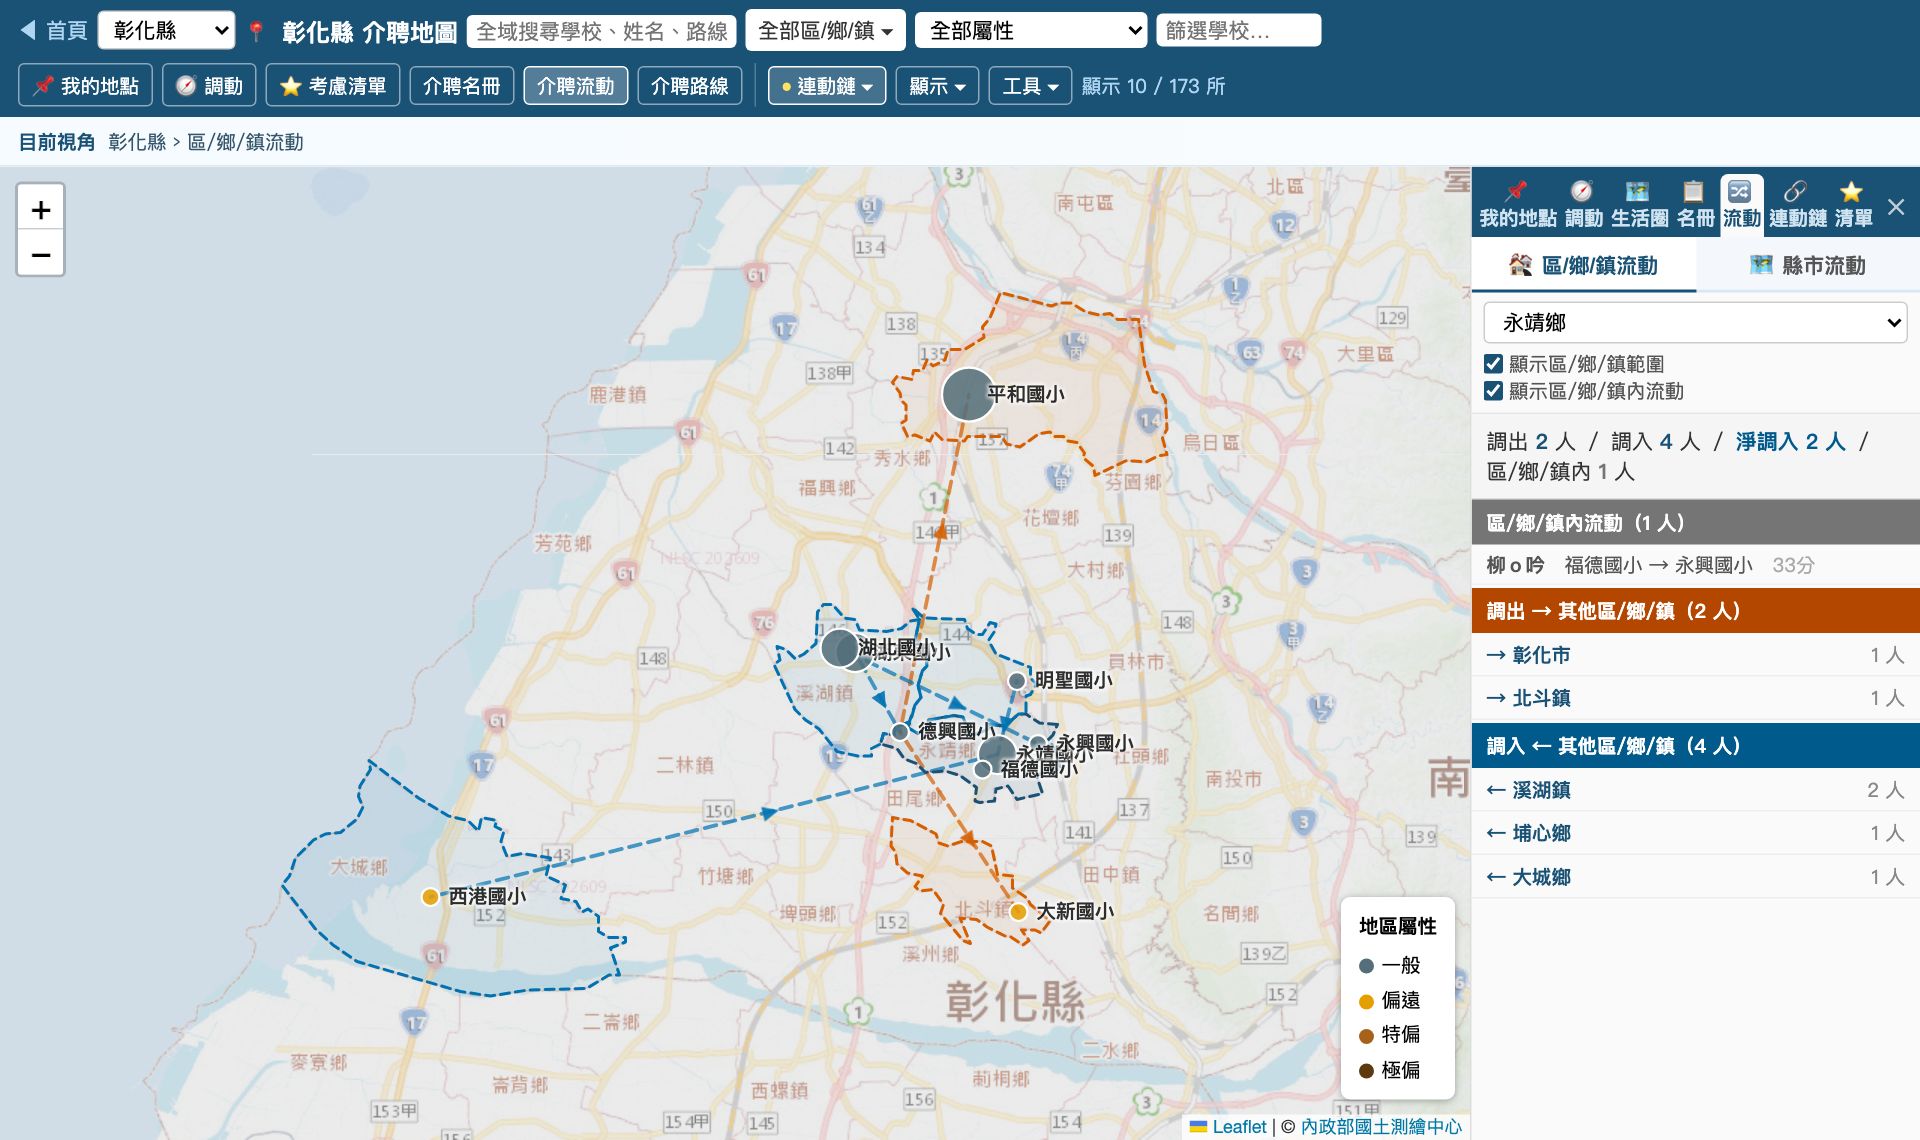Open the 彰化縣 county dropdown
The image size is (1920, 1140).
pos(167,30)
